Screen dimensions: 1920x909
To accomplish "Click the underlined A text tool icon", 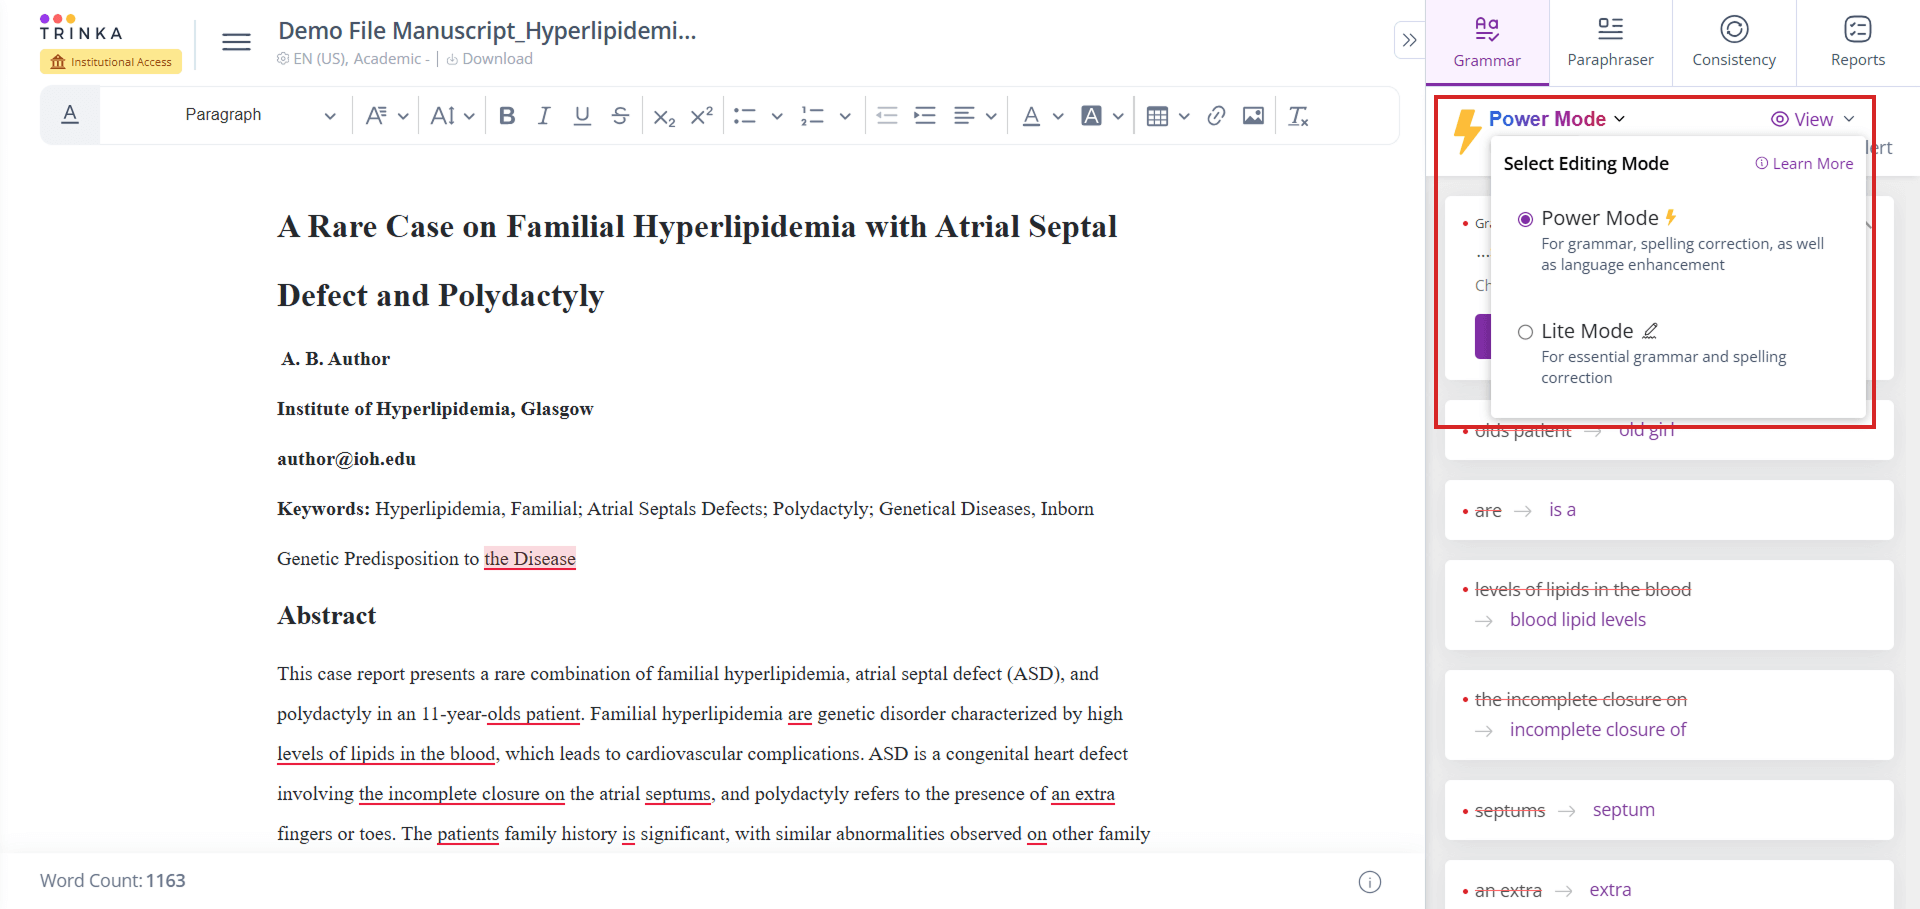I will click(x=70, y=114).
